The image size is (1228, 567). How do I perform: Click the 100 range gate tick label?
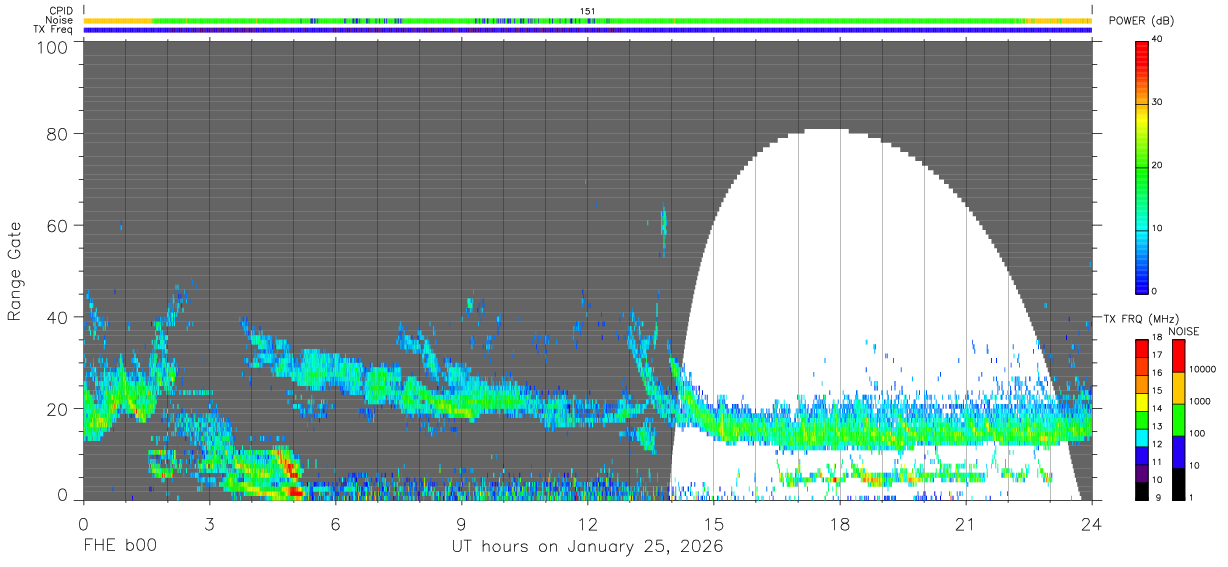51,47
